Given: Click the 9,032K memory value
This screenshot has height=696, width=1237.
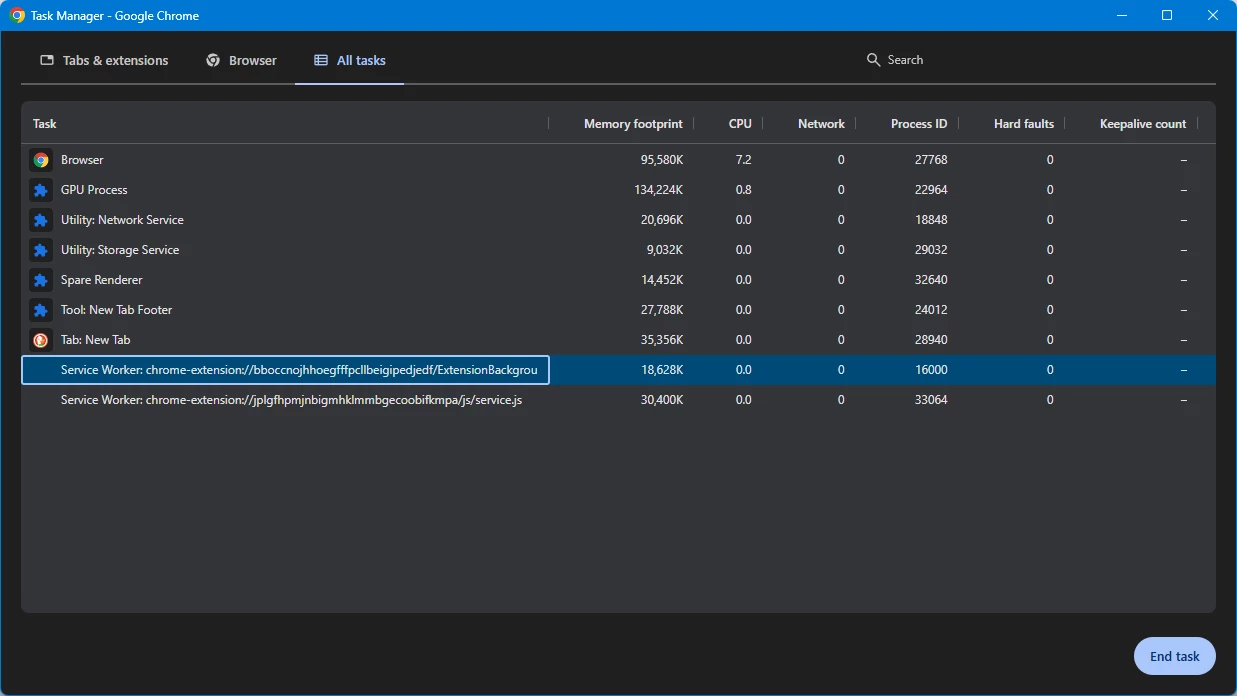Looking at the screenshot, I should point(665,250).
